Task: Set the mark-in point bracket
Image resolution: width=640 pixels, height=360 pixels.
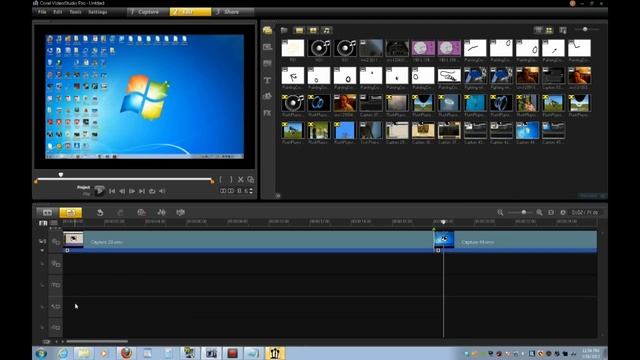Action: [221, 180]
